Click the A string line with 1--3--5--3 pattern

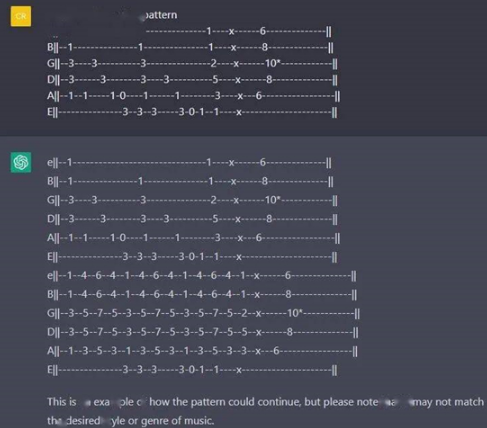pos(202,351)
